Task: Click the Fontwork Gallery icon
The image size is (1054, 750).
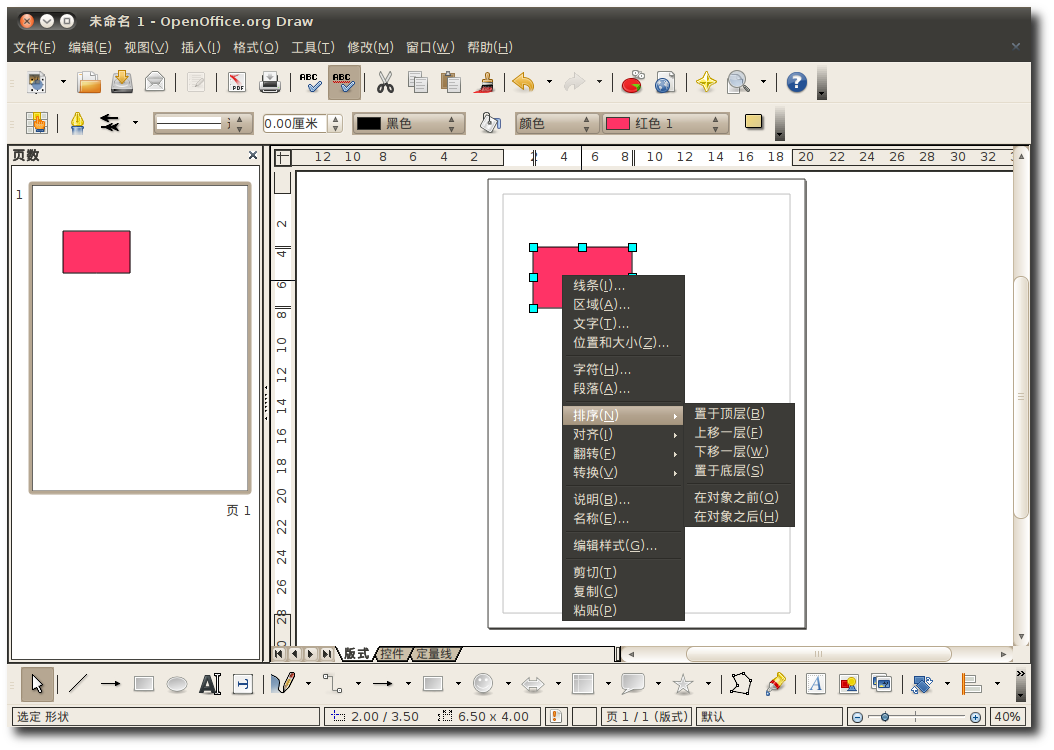Action: (815, 684)
